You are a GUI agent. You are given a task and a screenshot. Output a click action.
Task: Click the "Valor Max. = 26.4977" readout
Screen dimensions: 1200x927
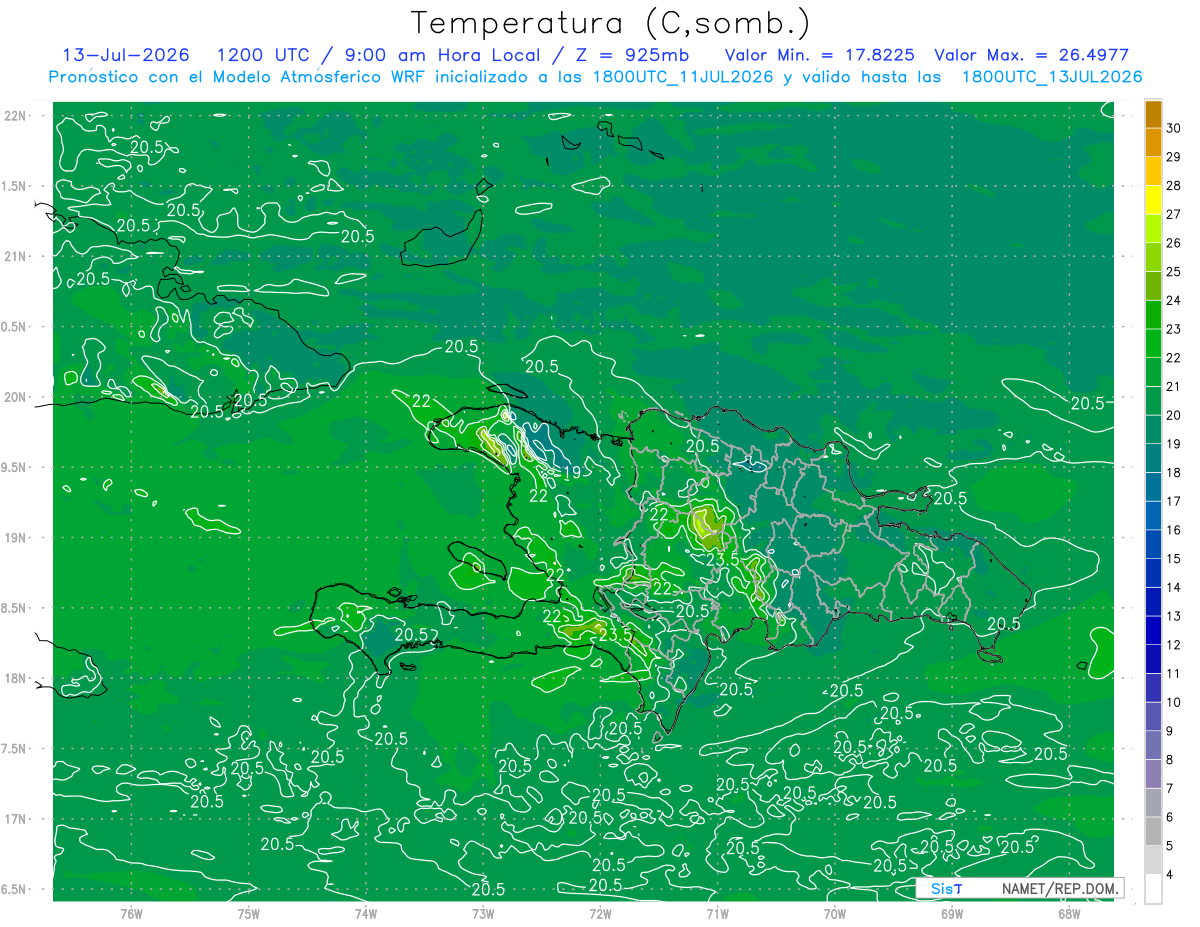[1031, 55]
